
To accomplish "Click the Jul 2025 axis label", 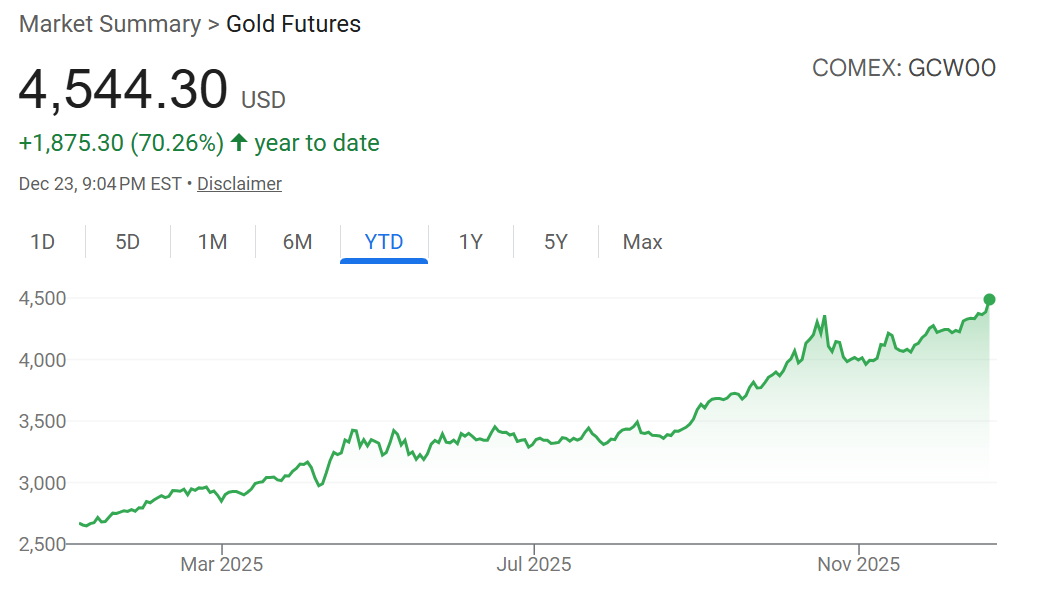I will tap(534, 565).
